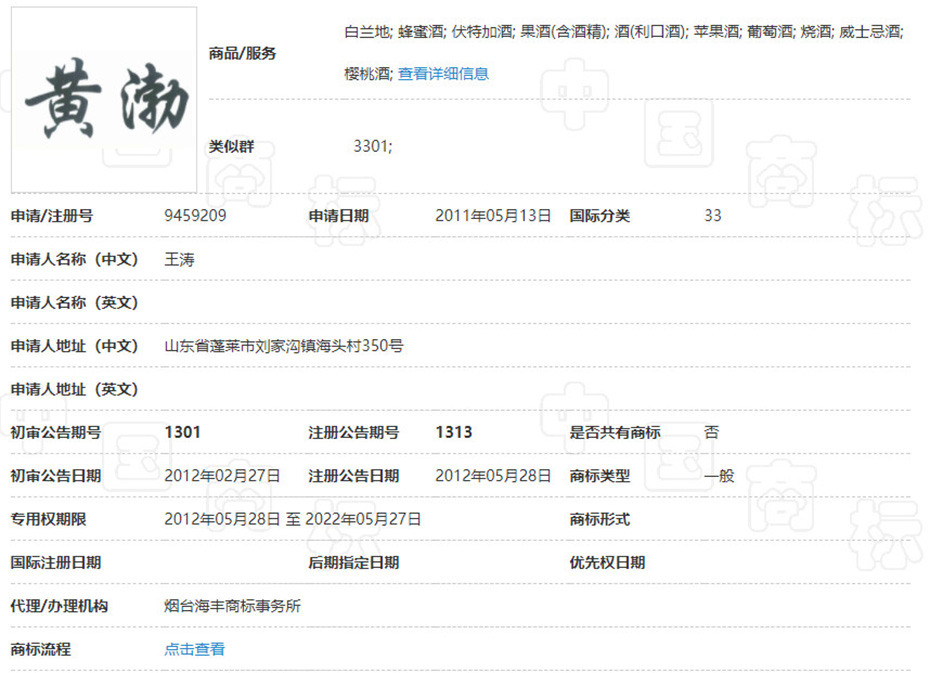Click the international class value 33

[x=712, y=216]
